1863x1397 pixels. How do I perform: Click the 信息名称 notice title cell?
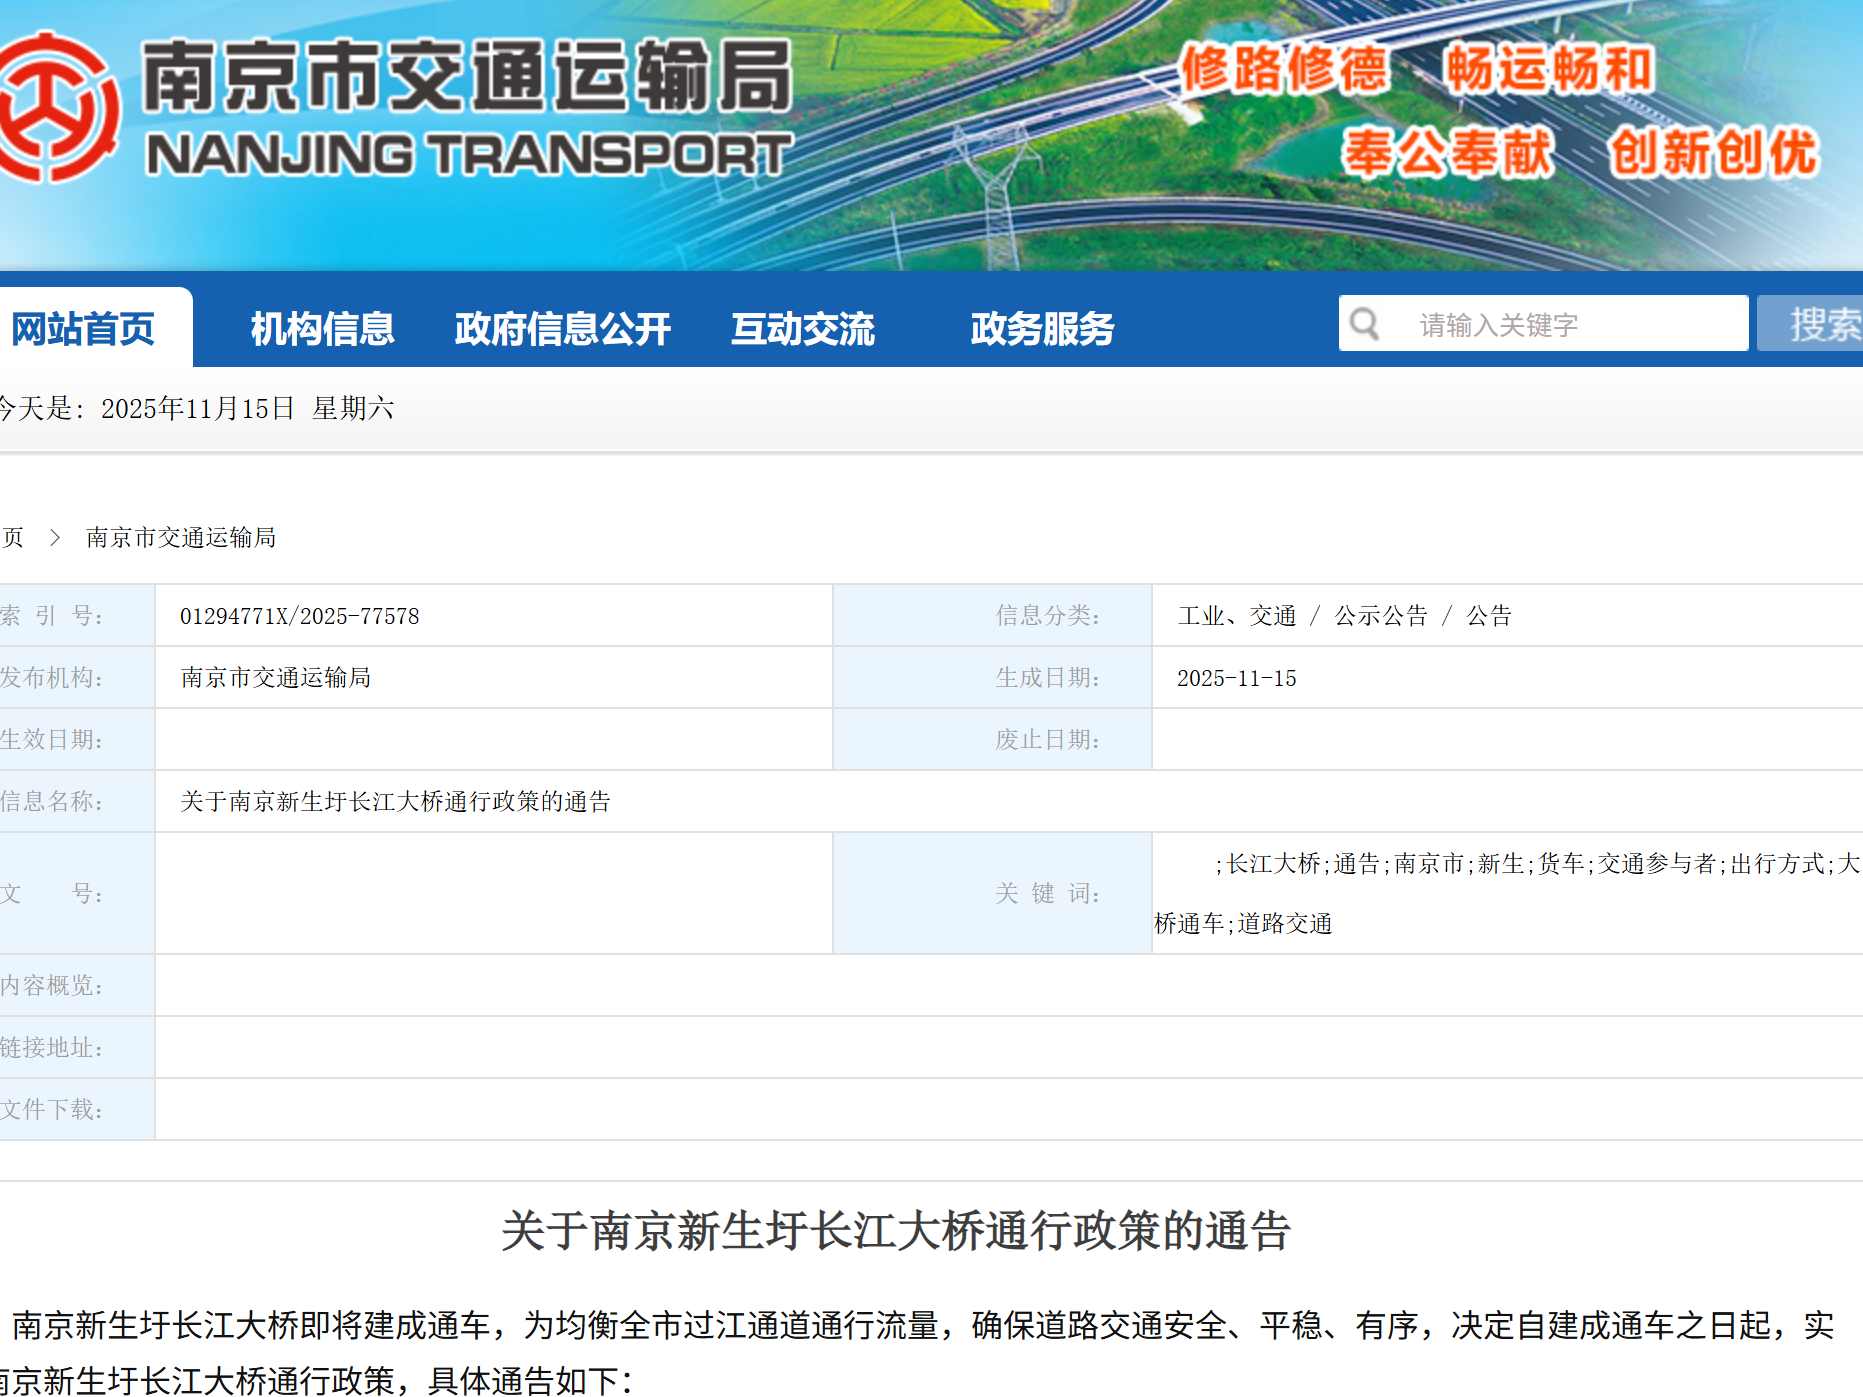click(395, 802)
